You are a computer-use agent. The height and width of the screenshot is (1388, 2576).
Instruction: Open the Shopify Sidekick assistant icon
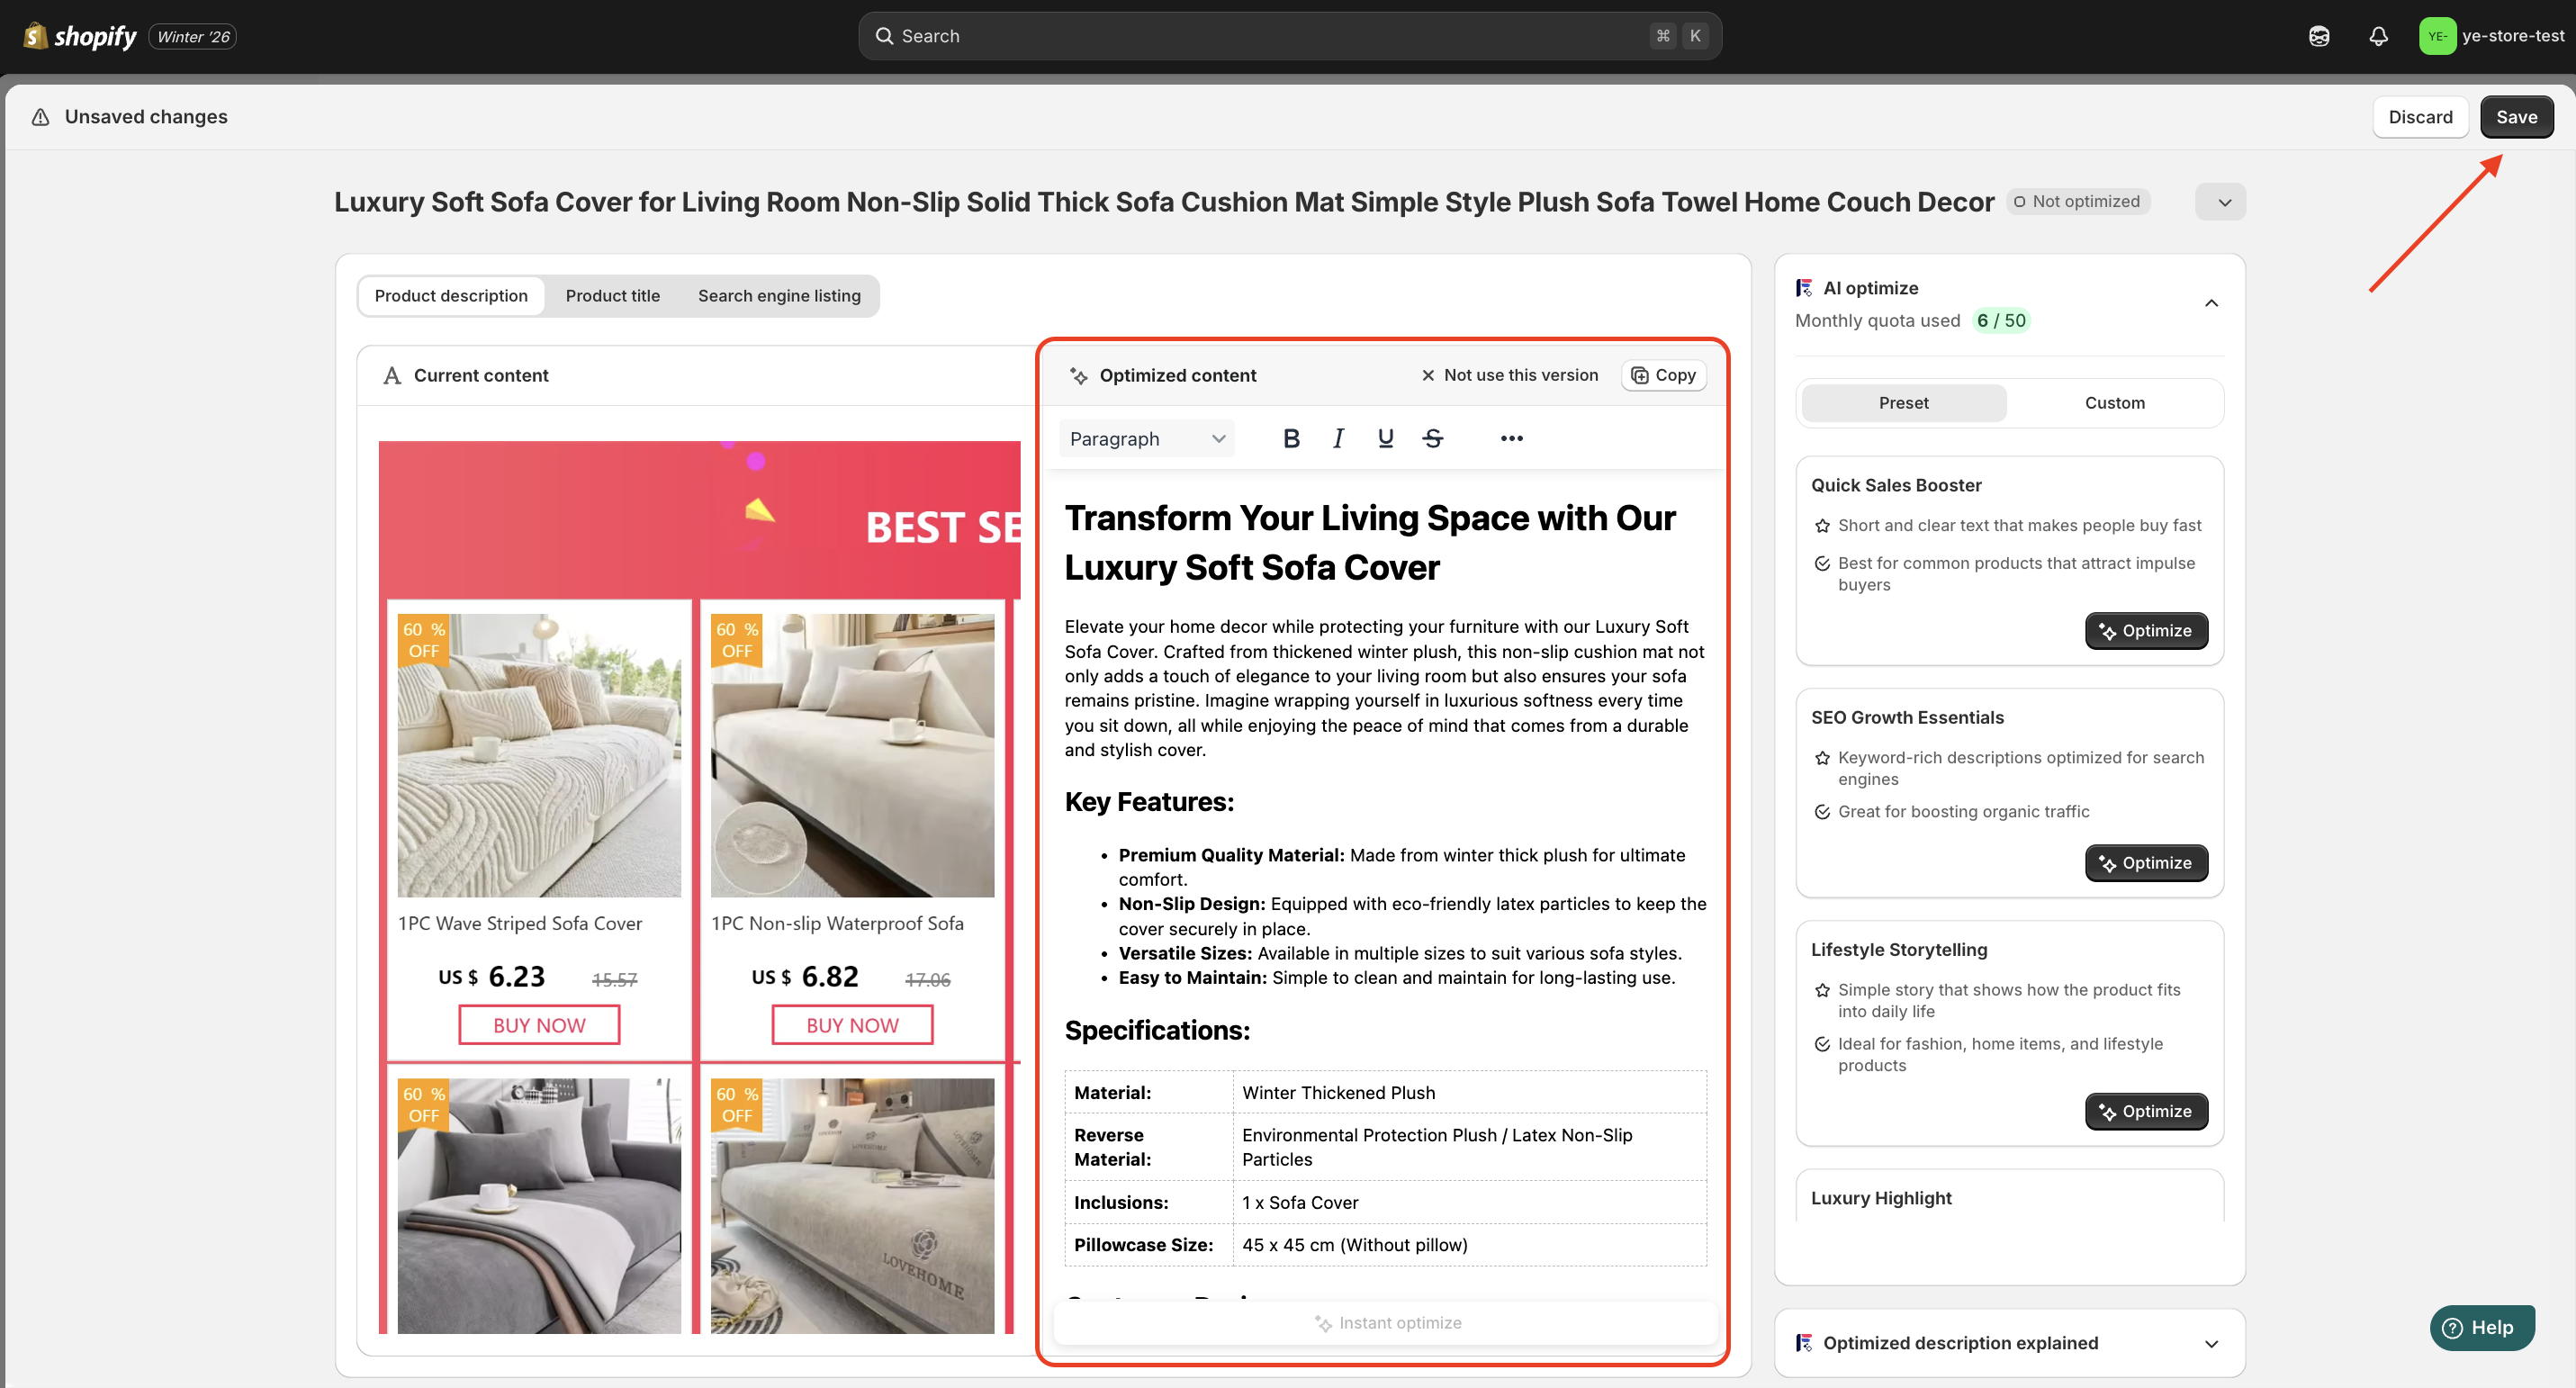2318,36
